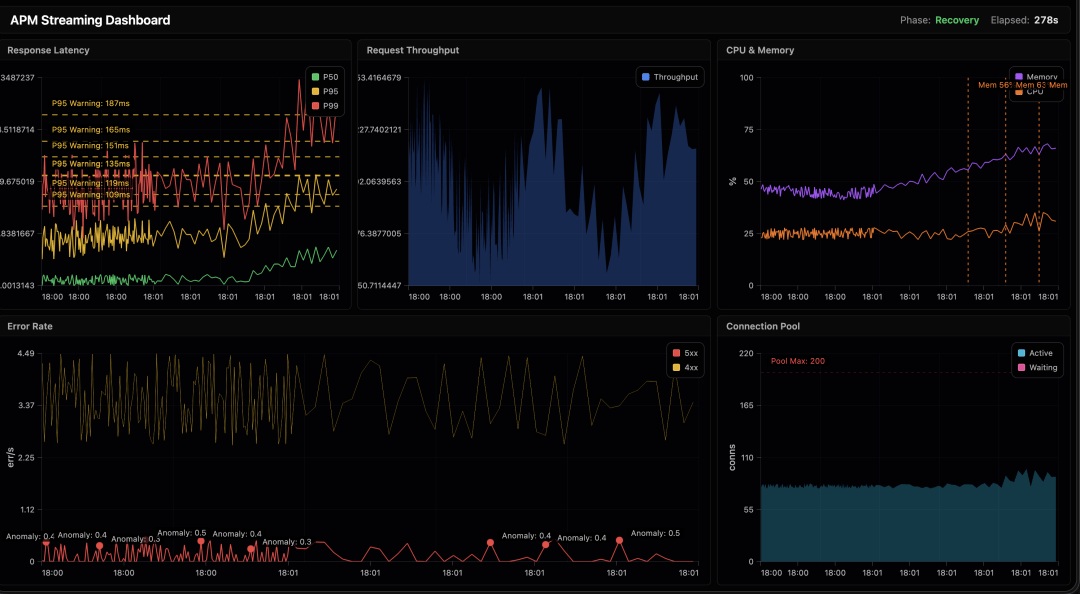Select the Request Throughput panel title
The height and width of the screenshot is (594, 1080).
413,50
